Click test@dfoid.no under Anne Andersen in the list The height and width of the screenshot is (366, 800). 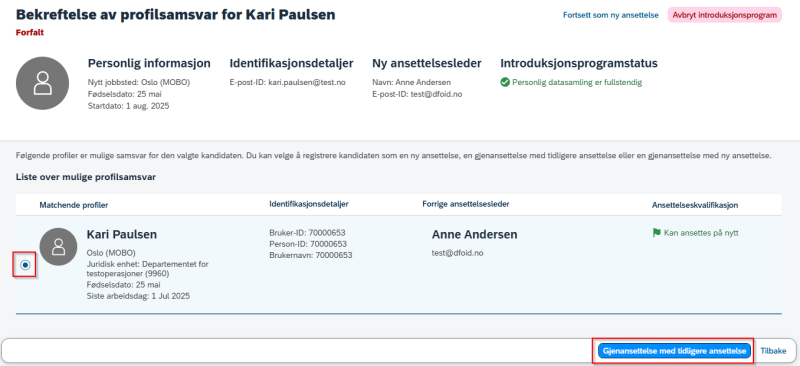point(457,253)
